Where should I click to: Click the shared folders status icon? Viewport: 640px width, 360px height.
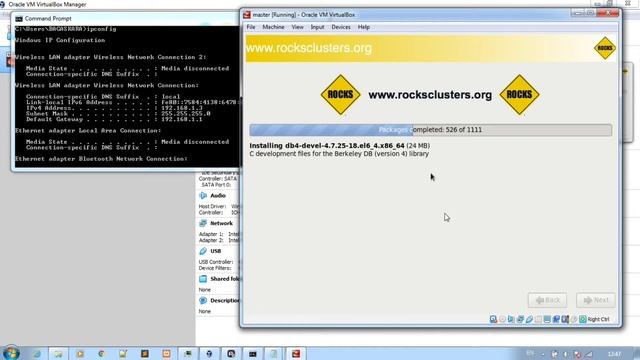tap(539, 319)
